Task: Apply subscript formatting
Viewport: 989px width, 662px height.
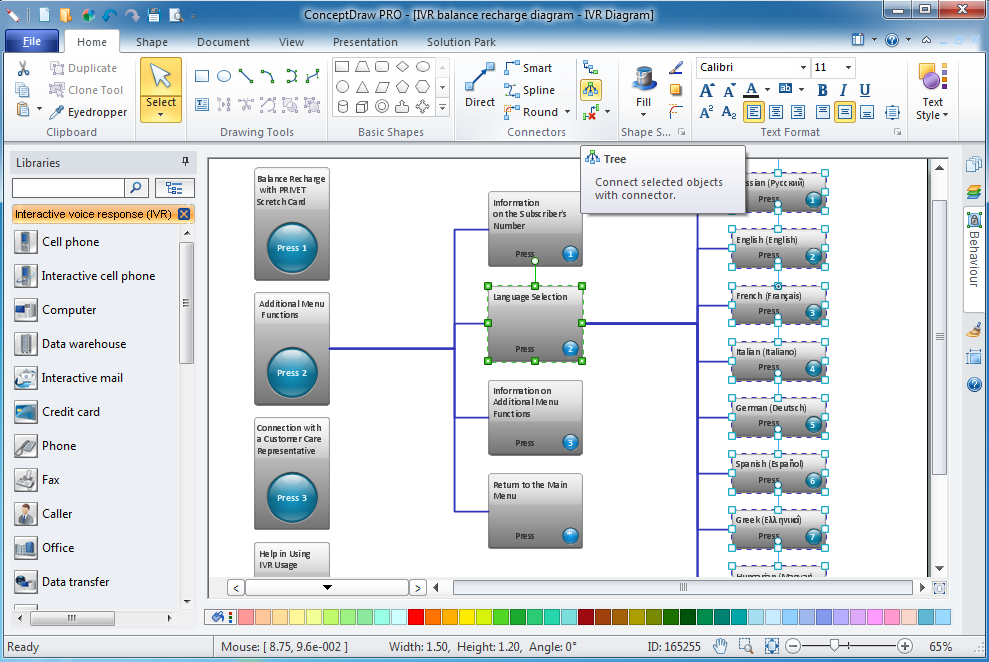Action: (x=729, y=112)
